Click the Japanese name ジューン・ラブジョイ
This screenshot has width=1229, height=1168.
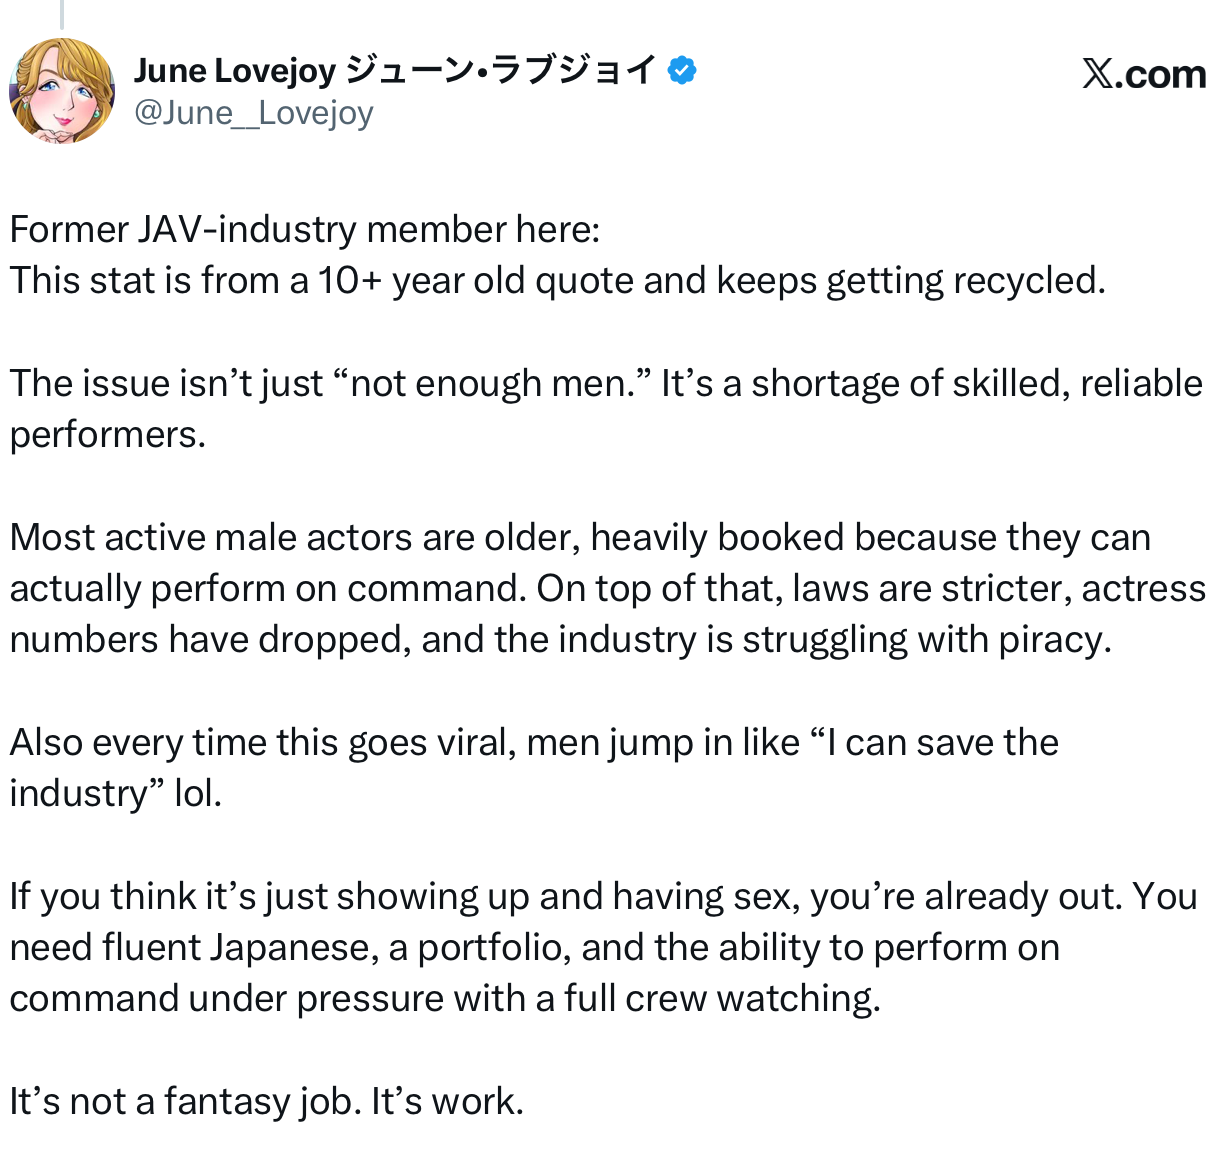click(500, 71)
